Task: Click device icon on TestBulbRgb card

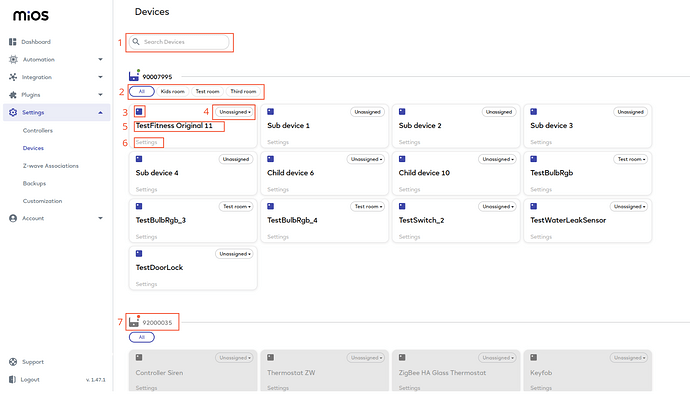Action: pos(533,159)
